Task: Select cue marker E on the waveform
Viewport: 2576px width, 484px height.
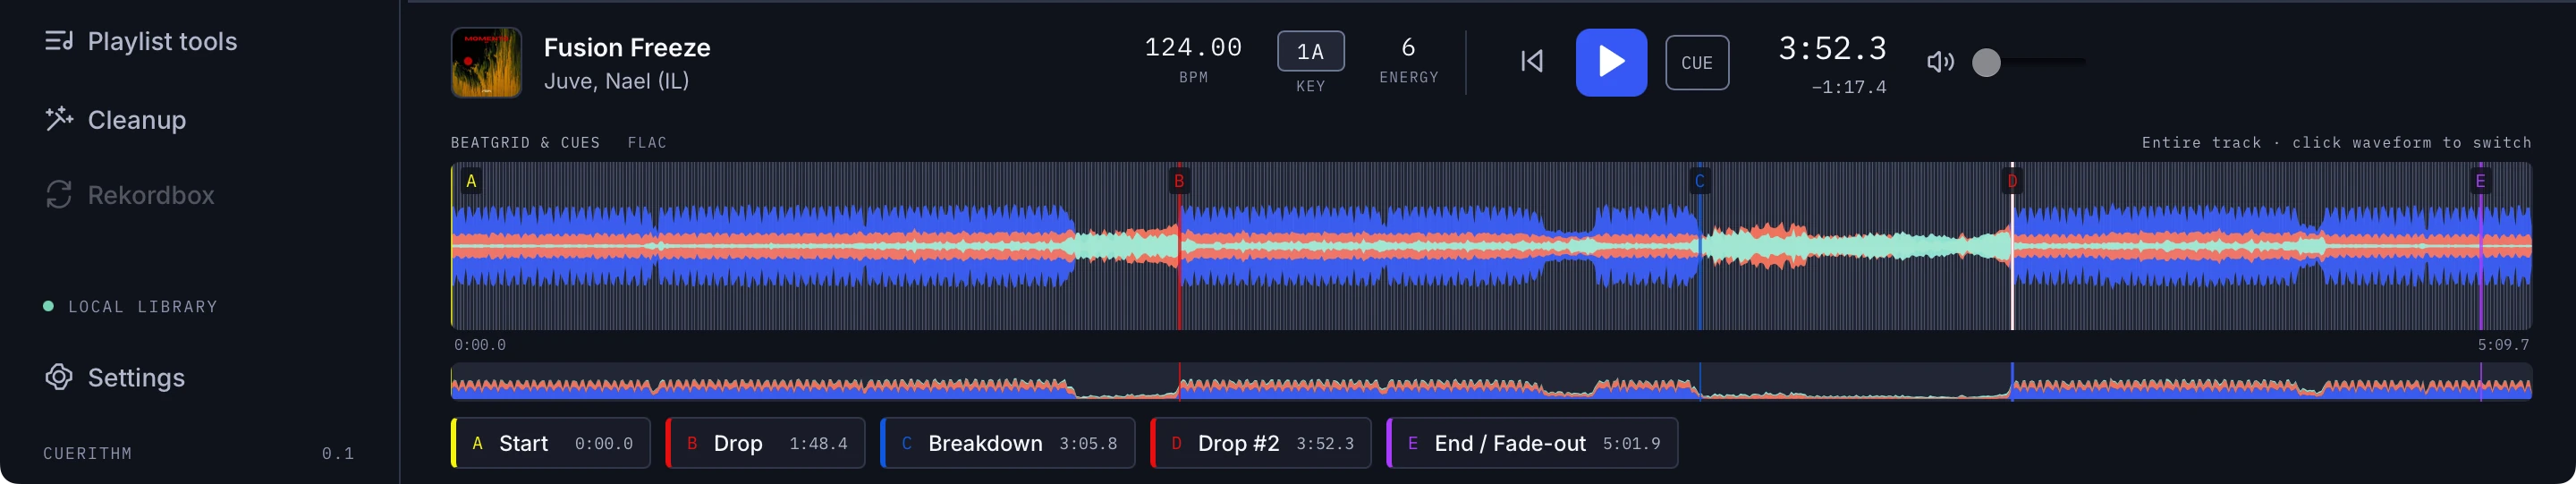Action: [2480, 181]
